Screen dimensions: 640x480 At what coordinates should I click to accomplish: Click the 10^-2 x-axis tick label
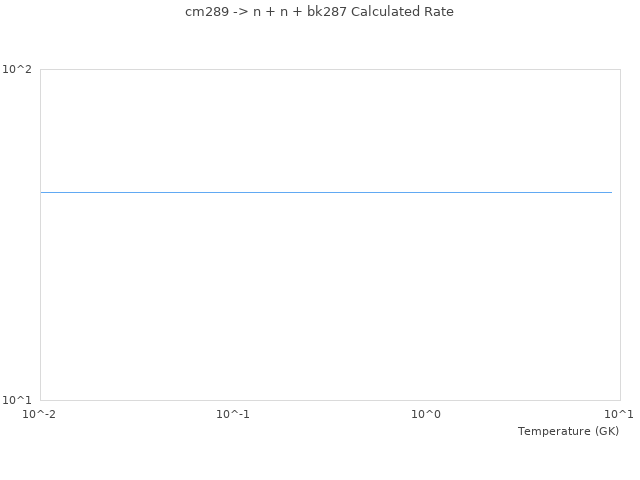click(40, 414)
